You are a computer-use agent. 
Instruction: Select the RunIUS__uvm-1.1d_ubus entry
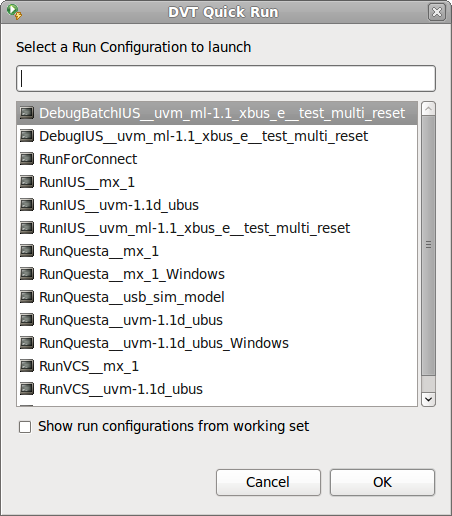(x=217, y=205)
